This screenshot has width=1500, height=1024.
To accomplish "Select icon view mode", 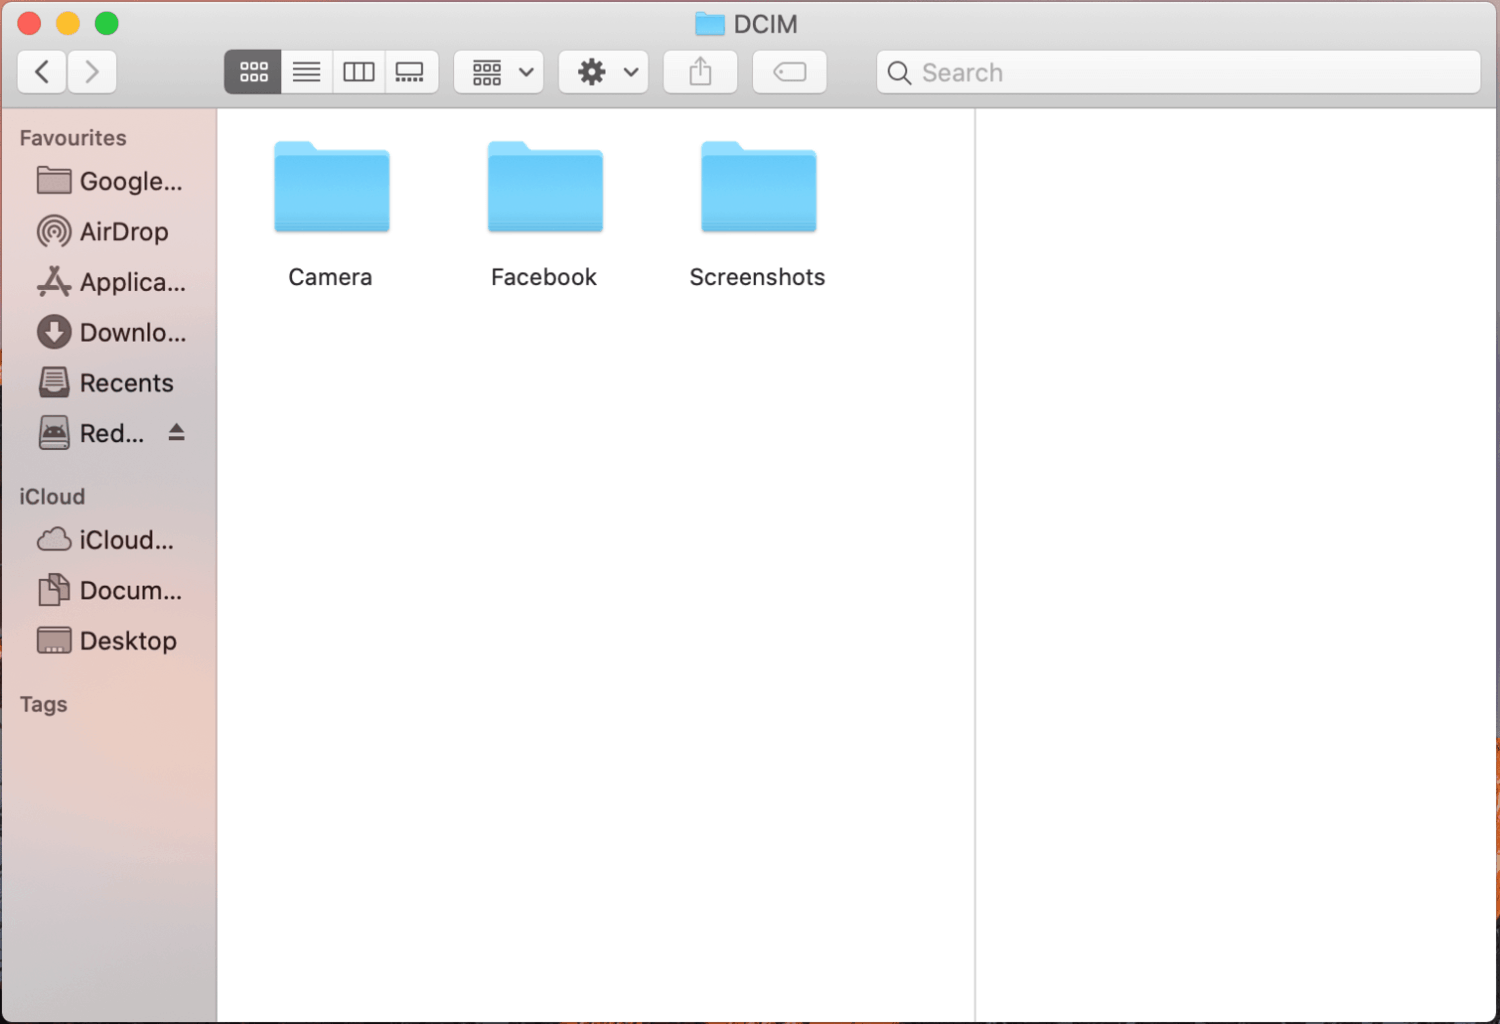I will (252, 71).
